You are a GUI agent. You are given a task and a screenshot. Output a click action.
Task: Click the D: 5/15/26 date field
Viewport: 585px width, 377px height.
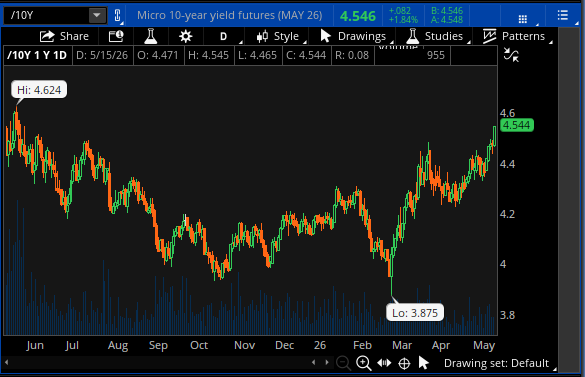(102, 55)
